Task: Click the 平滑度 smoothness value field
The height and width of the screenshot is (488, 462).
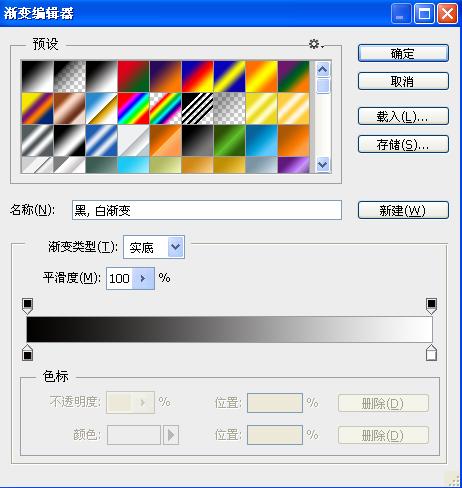Action: tap(119, 278)
